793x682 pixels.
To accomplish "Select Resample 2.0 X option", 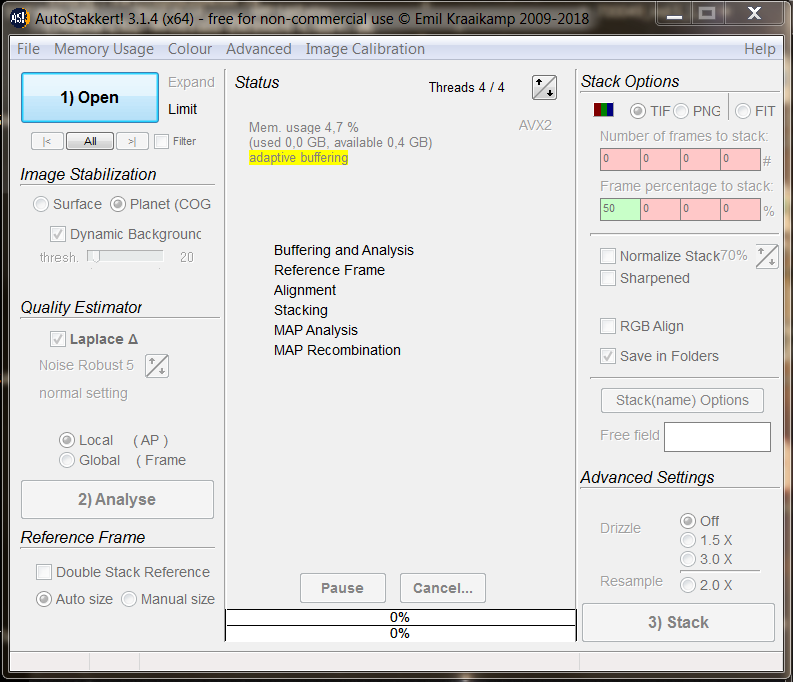I will tap(688, 585).
